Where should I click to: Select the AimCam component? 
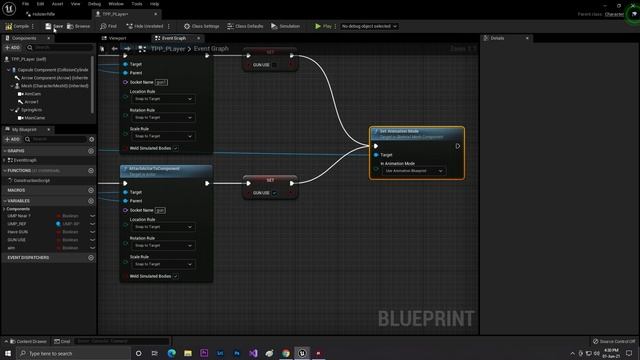point(32,94)
